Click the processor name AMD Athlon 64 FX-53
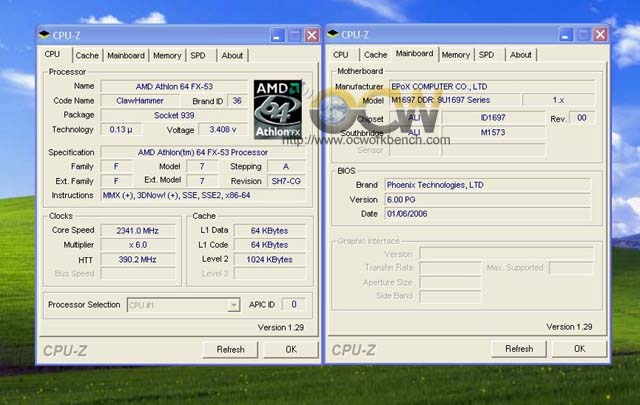The width and height of the screenshot is (640, 405). point(174,87)
